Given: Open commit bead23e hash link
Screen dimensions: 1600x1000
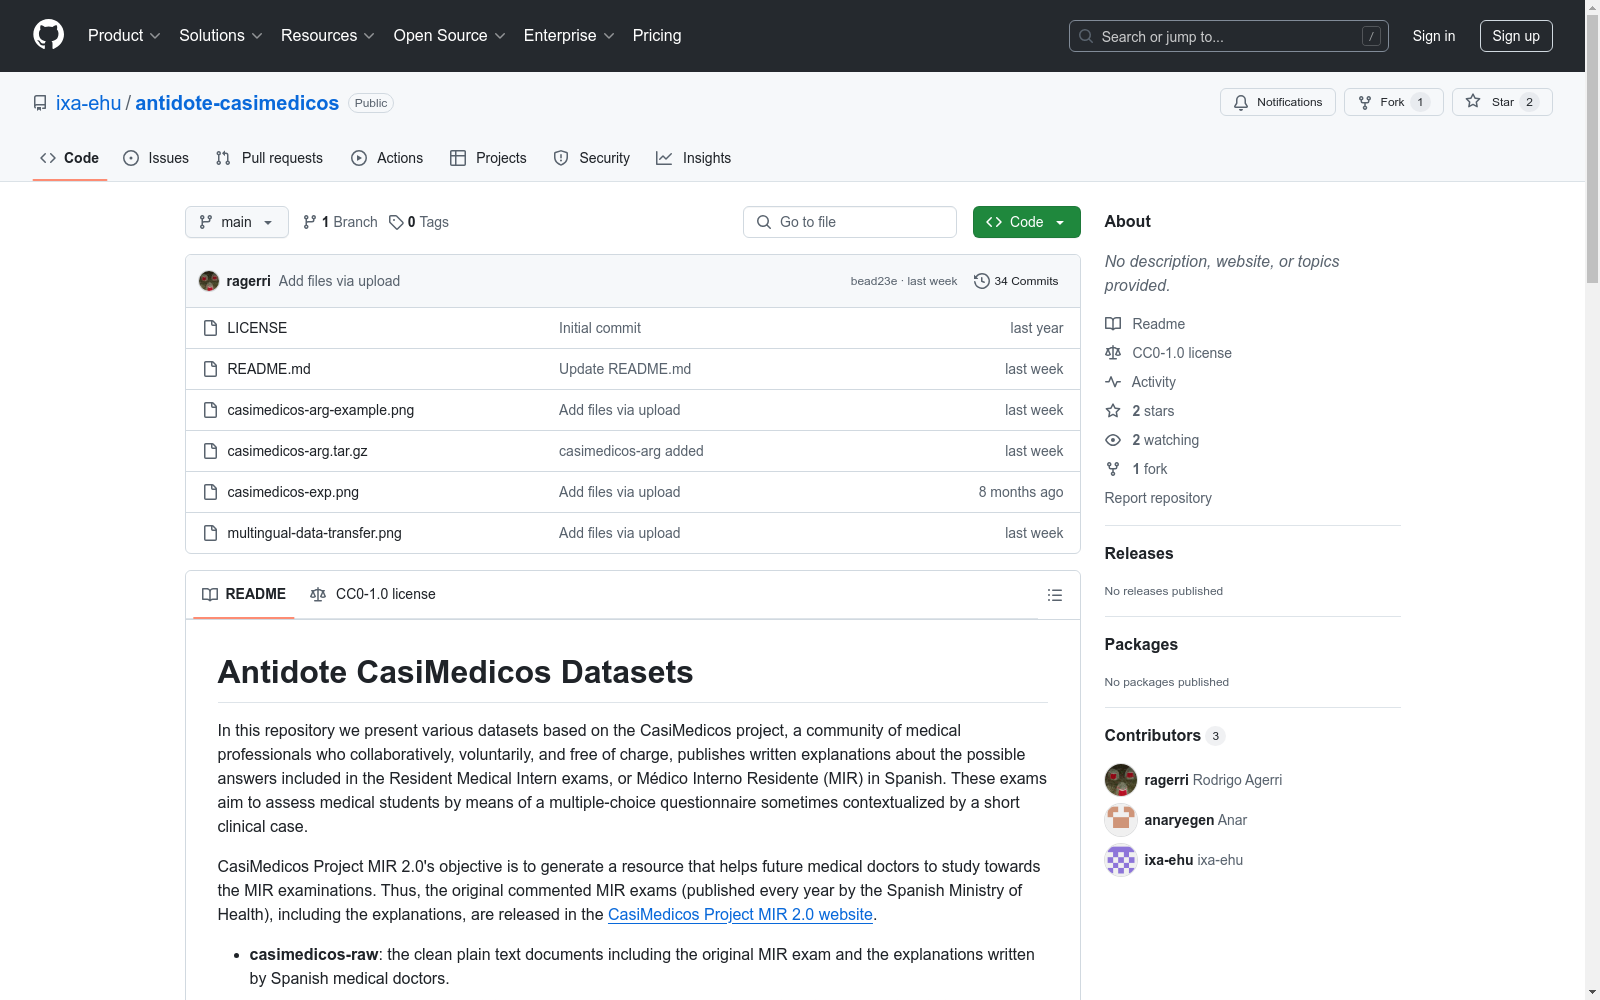Looking at the screenshot, I should (874, 281).
